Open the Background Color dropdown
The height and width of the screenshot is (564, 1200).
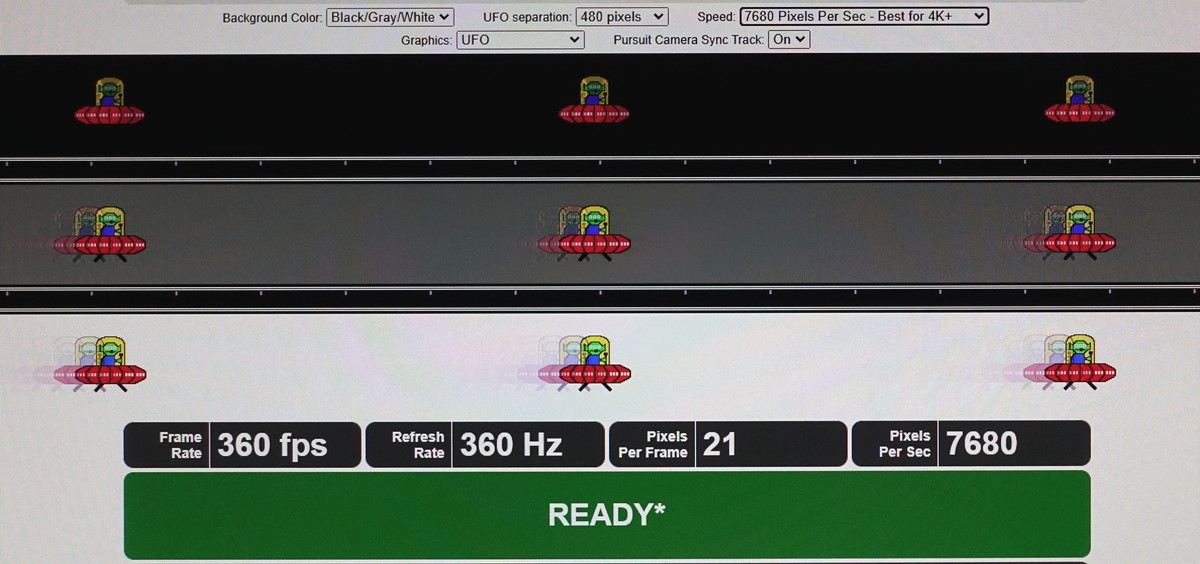tap(390, 17)
